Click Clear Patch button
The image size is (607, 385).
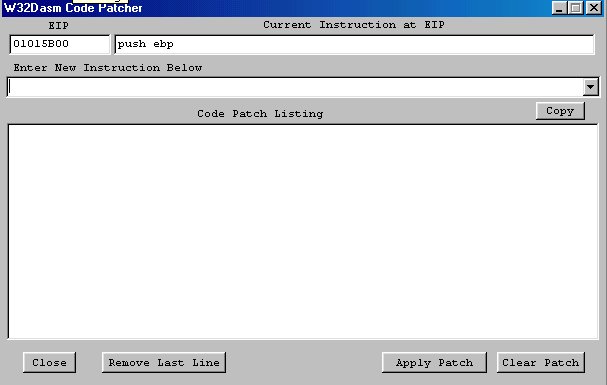[x=540, y=363]
